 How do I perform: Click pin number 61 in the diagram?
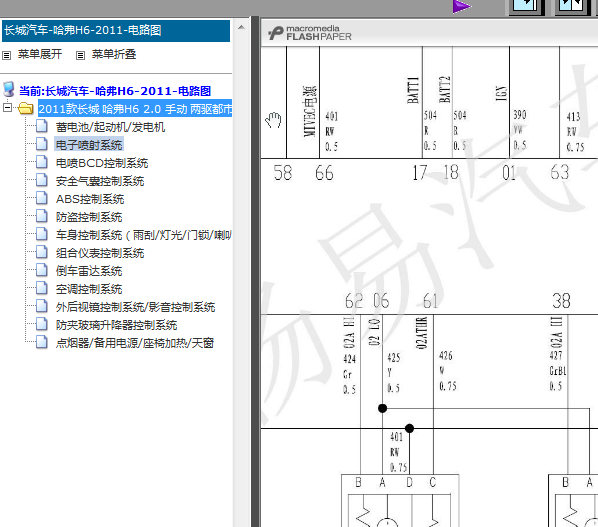(x=431, y=301)
